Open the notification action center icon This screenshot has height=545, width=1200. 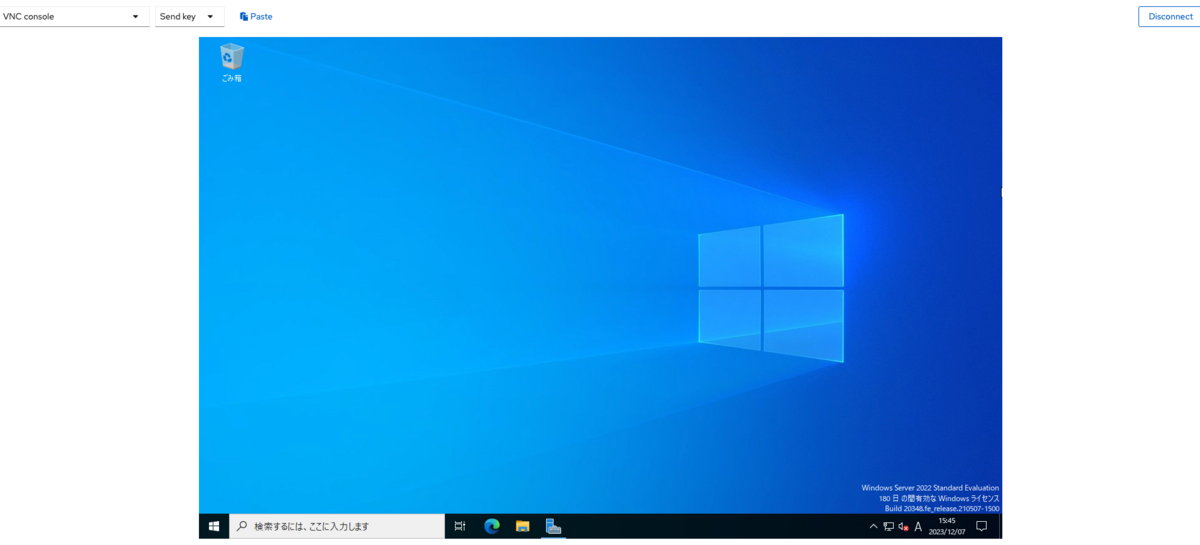(981, 526)
